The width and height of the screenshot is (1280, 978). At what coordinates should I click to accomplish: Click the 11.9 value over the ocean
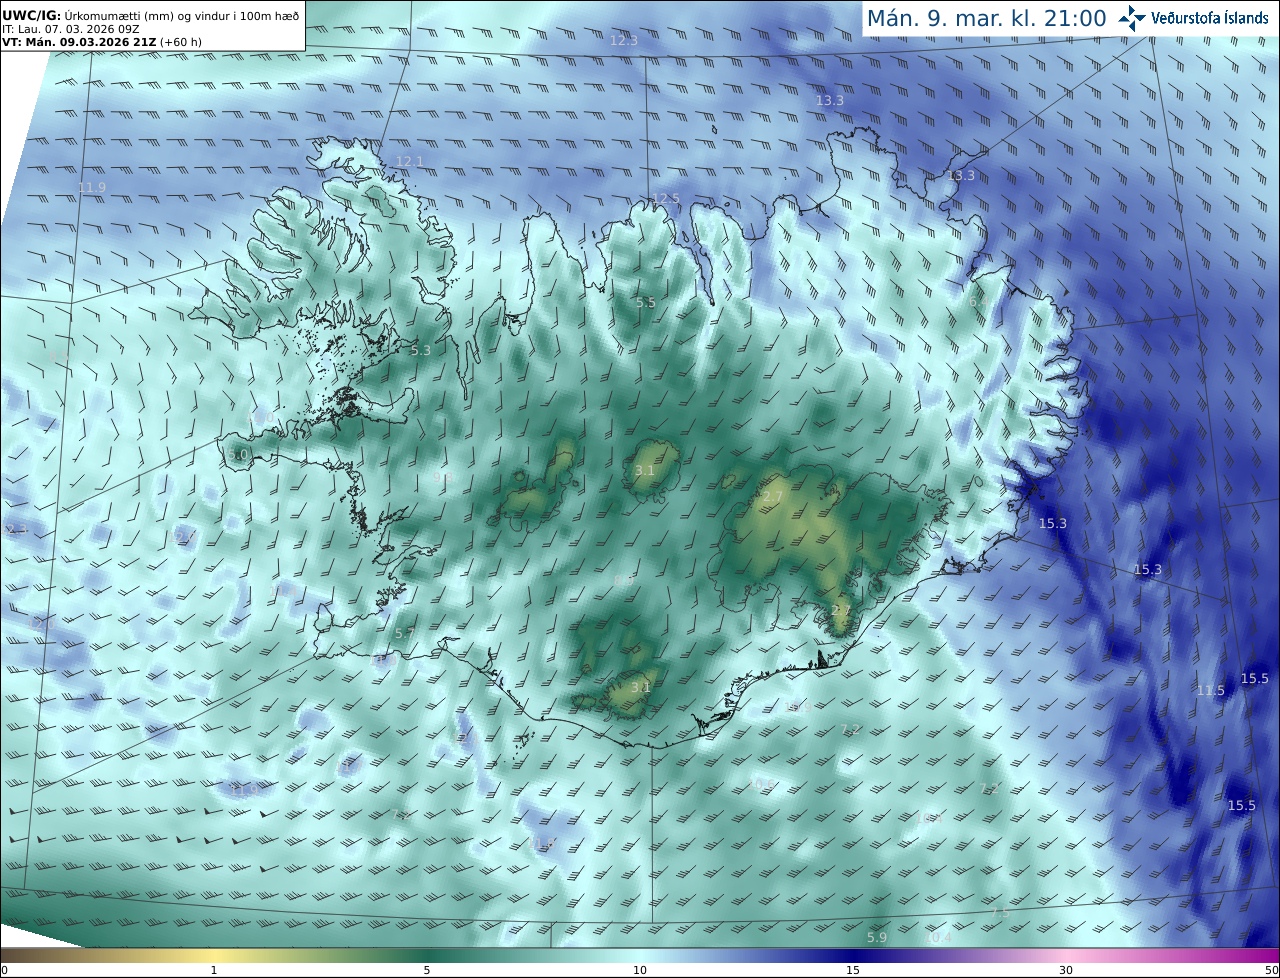tap(92, 187)
